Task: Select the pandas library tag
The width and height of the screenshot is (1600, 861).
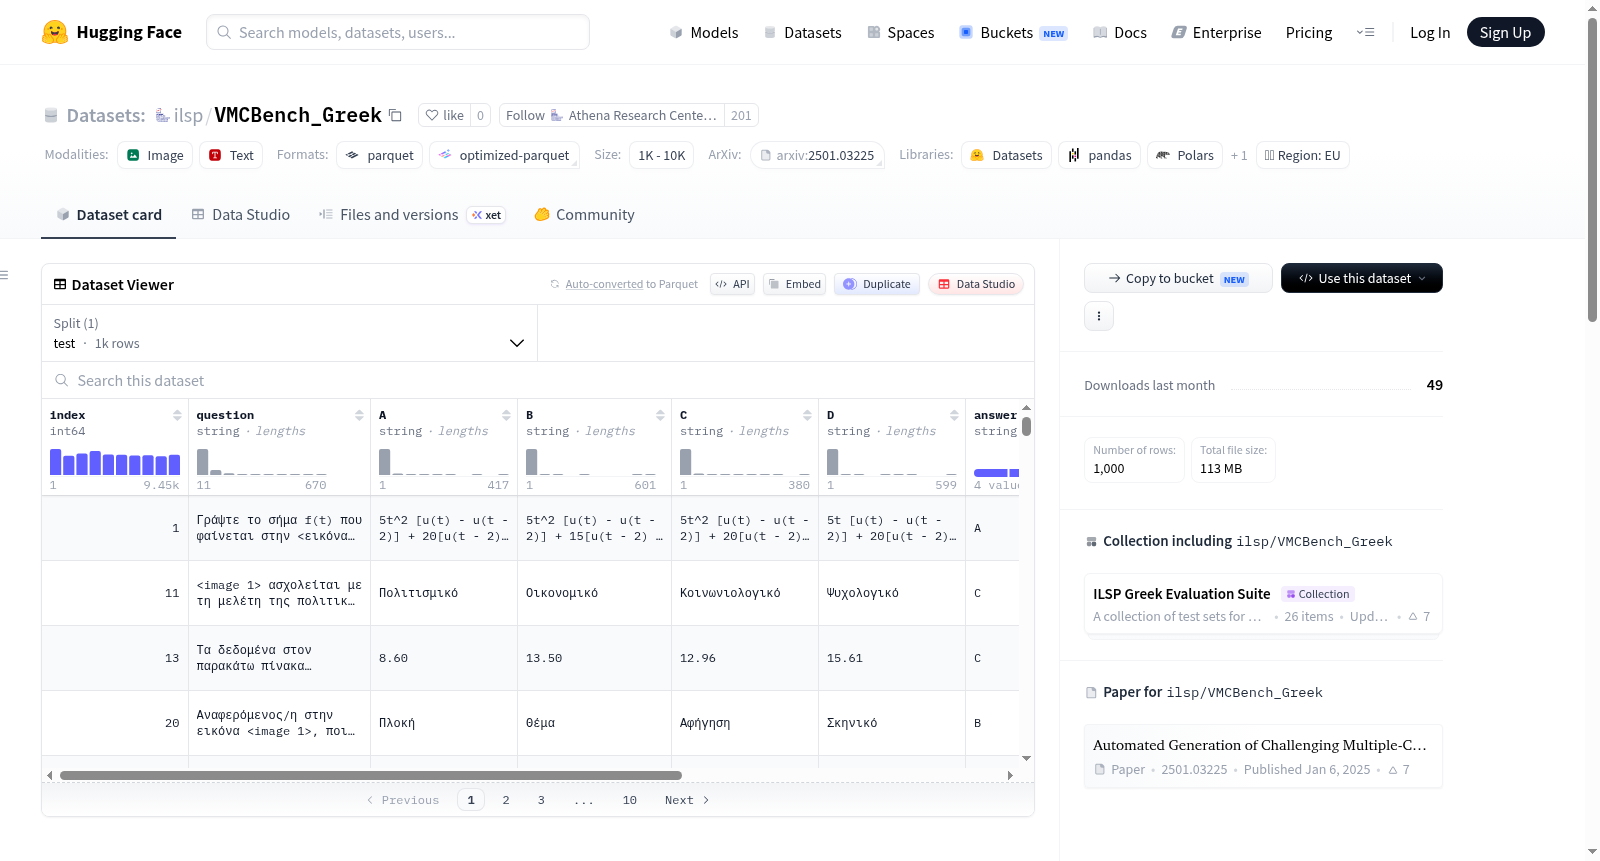Action: click(x=1099, y=155)
